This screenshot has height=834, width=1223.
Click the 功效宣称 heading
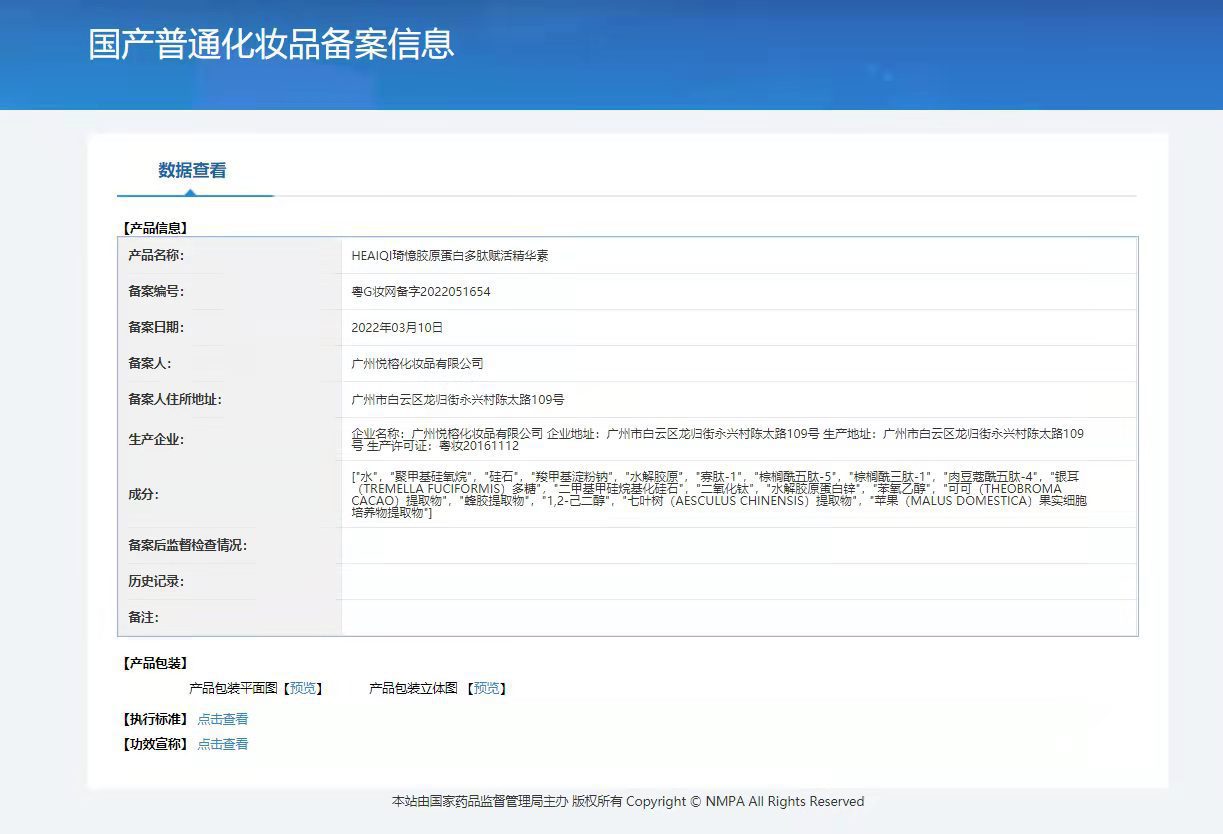[155, 744]
